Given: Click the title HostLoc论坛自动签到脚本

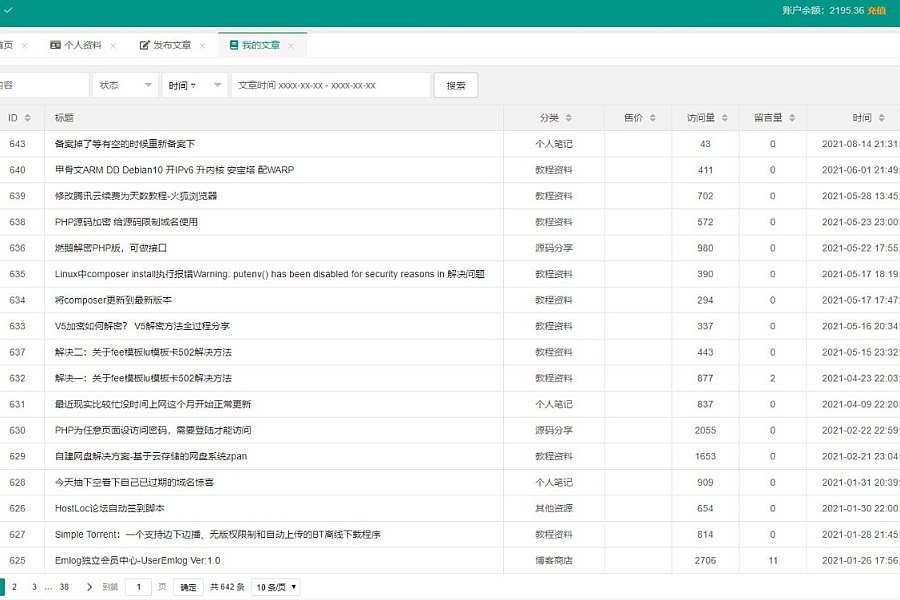Looking at the screenshot, I should click(110, 508).
